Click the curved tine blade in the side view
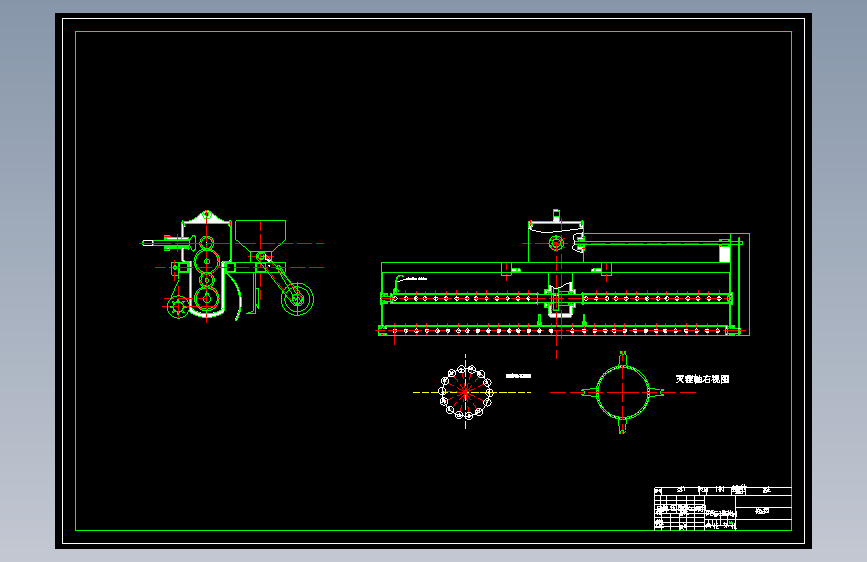 coord(237,298)
